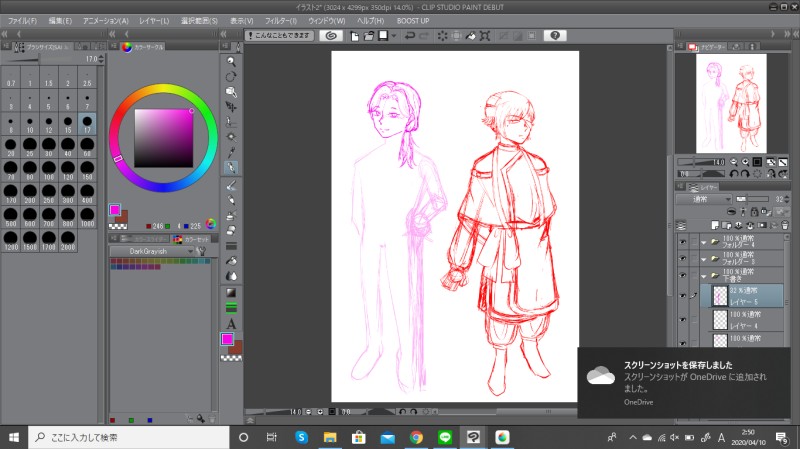
Task: Toggle visibility of レイヤー 5
Action: [680, 295]
